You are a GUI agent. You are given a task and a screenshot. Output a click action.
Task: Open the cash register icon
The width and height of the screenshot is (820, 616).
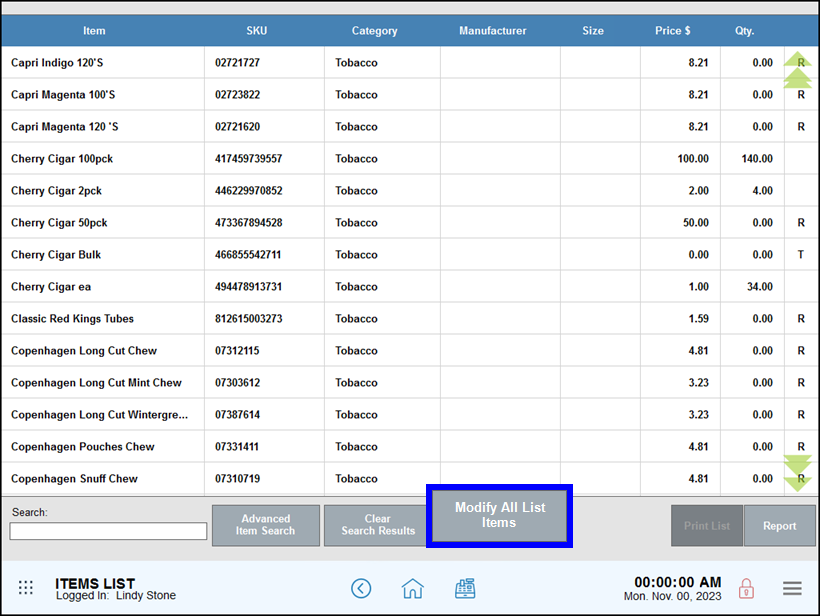(x=465, y=588)
